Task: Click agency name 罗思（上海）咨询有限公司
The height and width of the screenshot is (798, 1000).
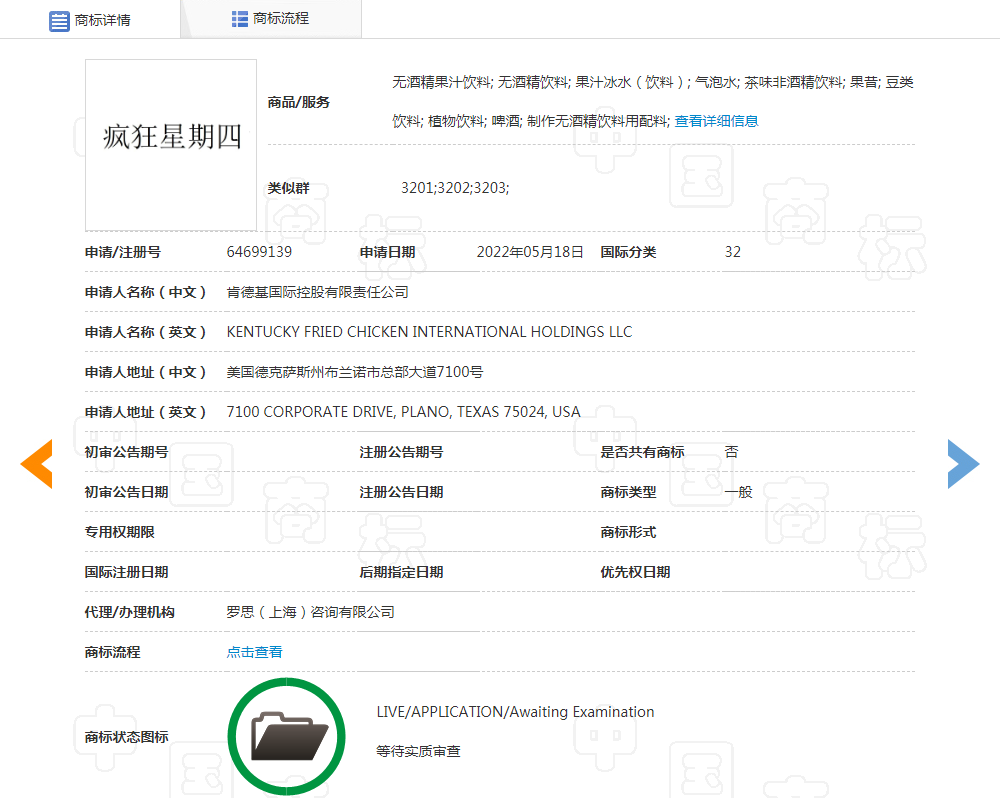Action: coord(311,612)
